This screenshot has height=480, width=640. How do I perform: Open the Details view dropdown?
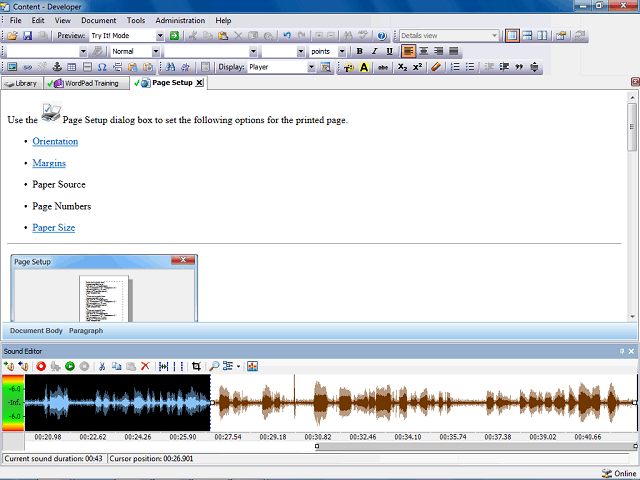click(494, 36)
